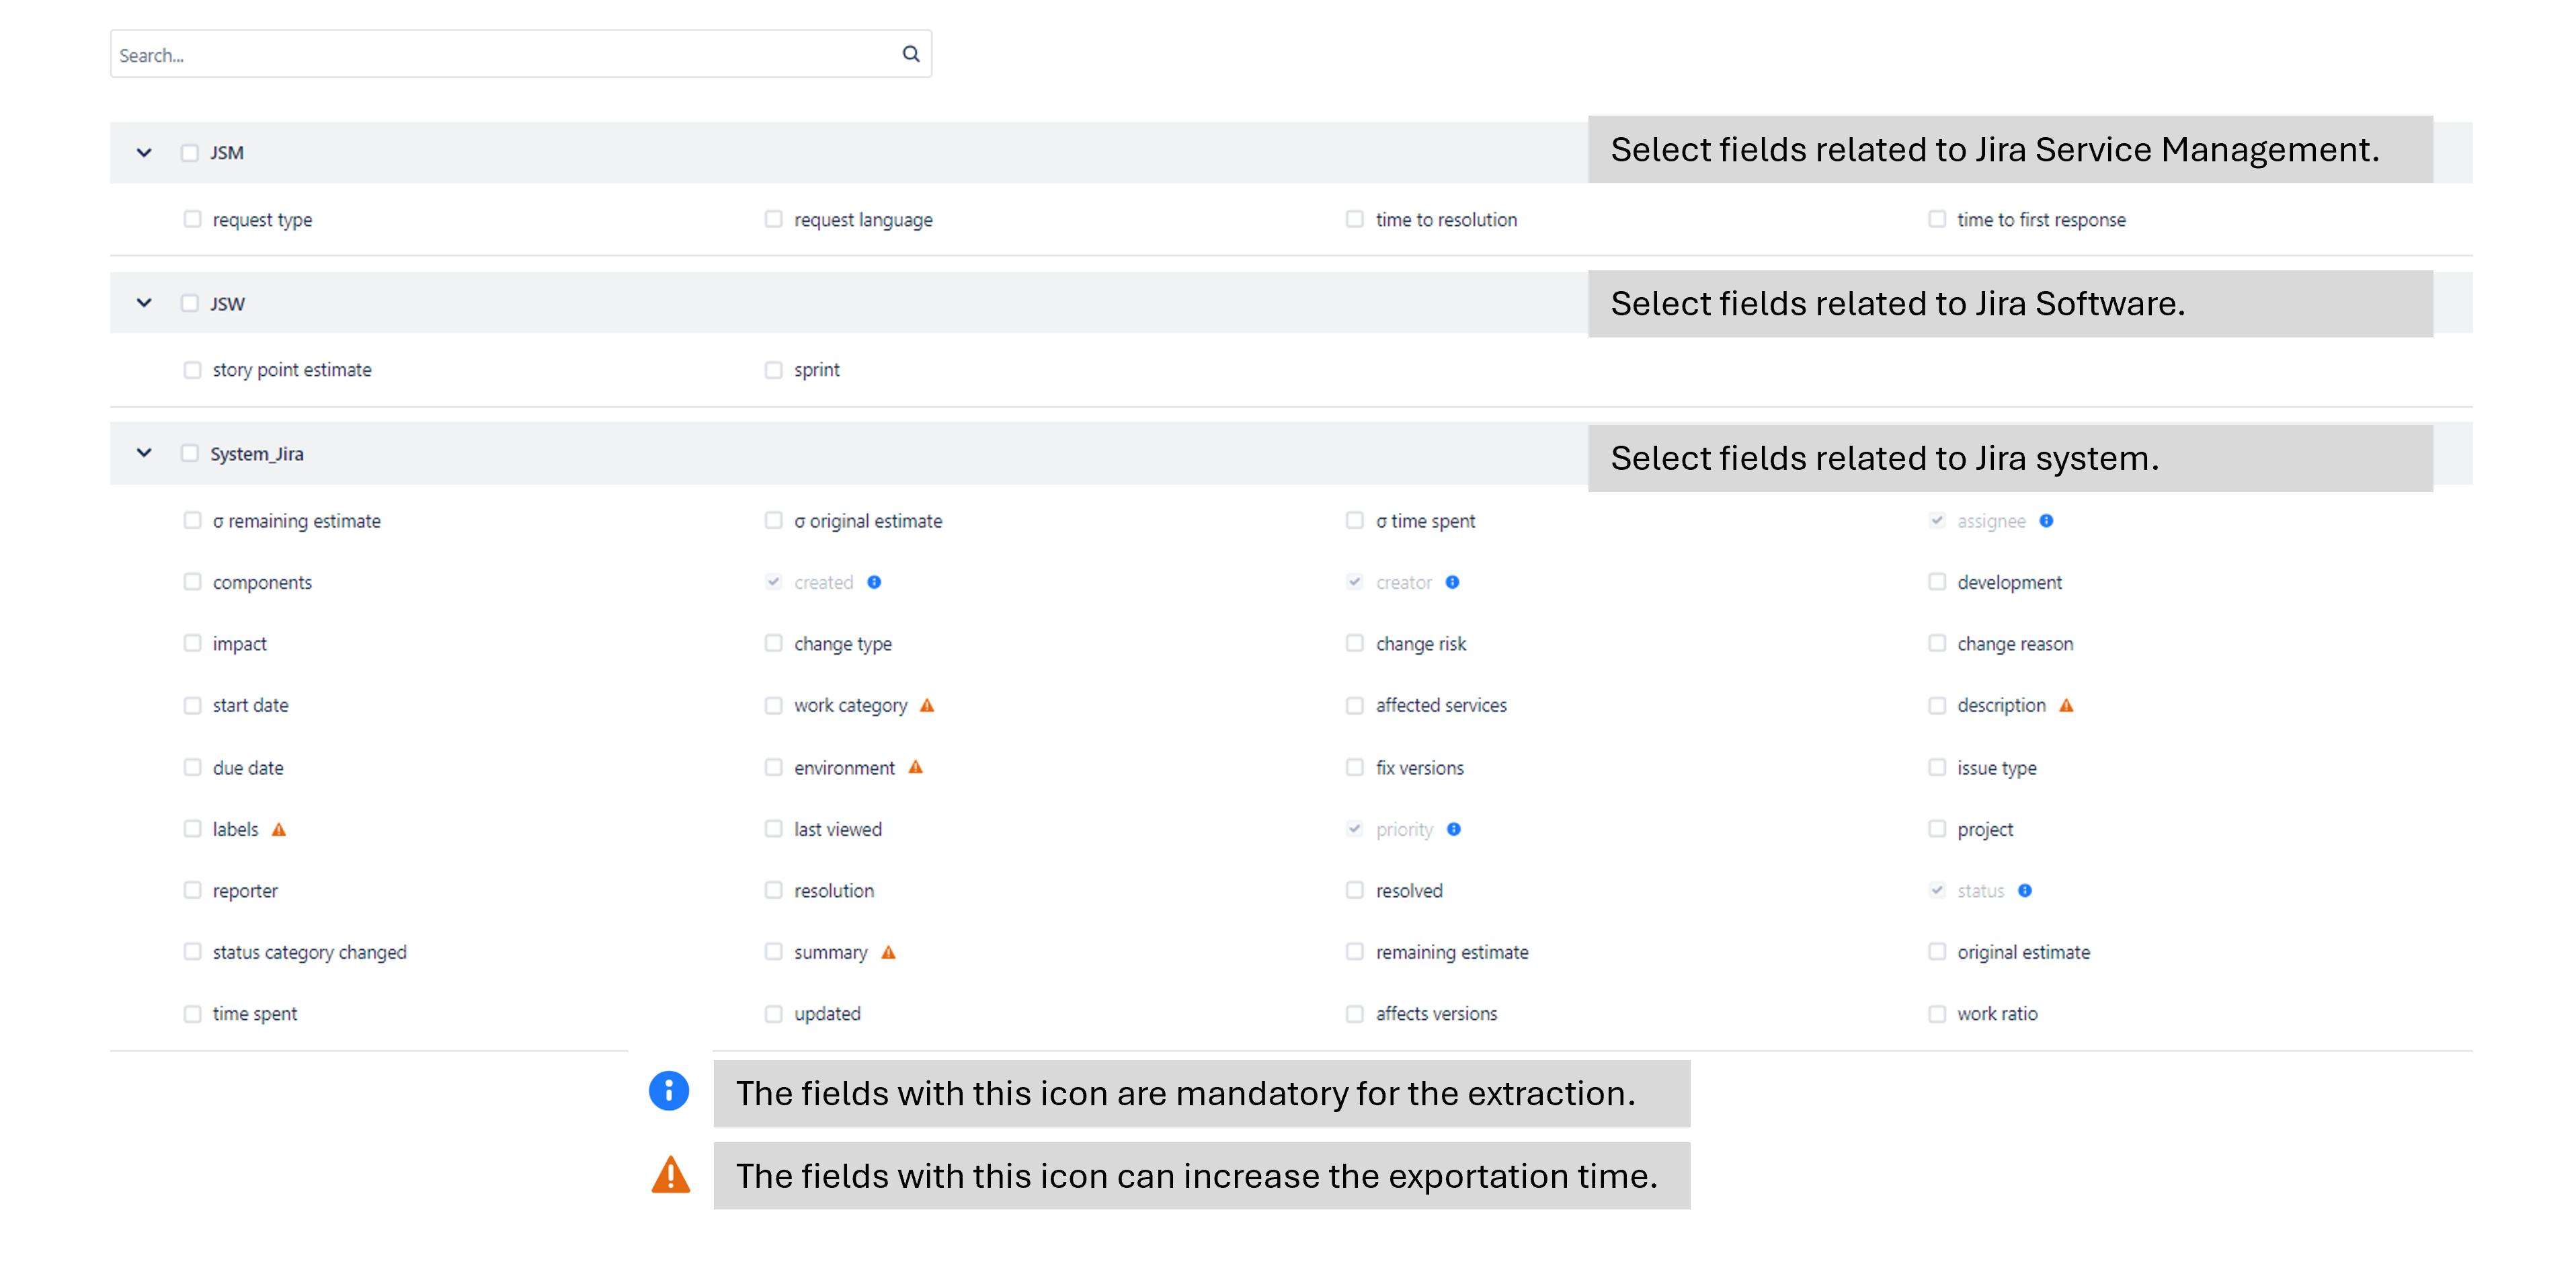The width and height of the screenshot is (2576, 1278).
Task: Enable the work ratio field
Action: pos(1936,1013)
